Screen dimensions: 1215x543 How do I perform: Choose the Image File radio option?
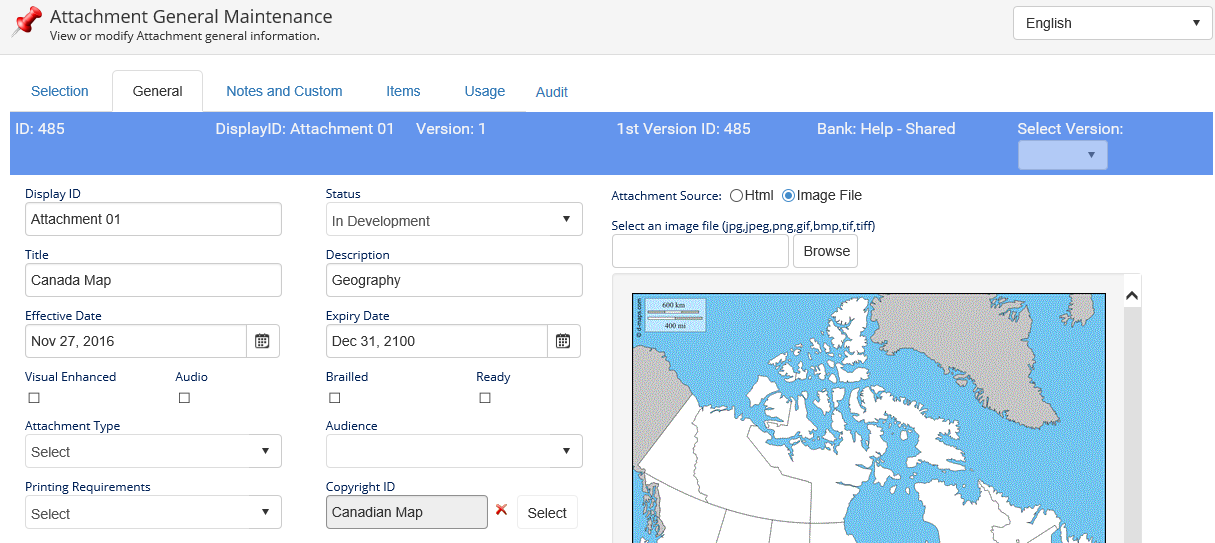(x=788, y=196)
